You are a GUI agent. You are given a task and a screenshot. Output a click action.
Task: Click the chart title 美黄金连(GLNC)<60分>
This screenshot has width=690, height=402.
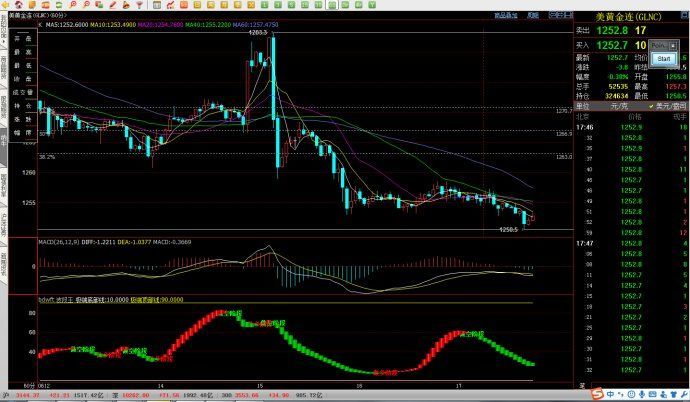coord(38,15)
